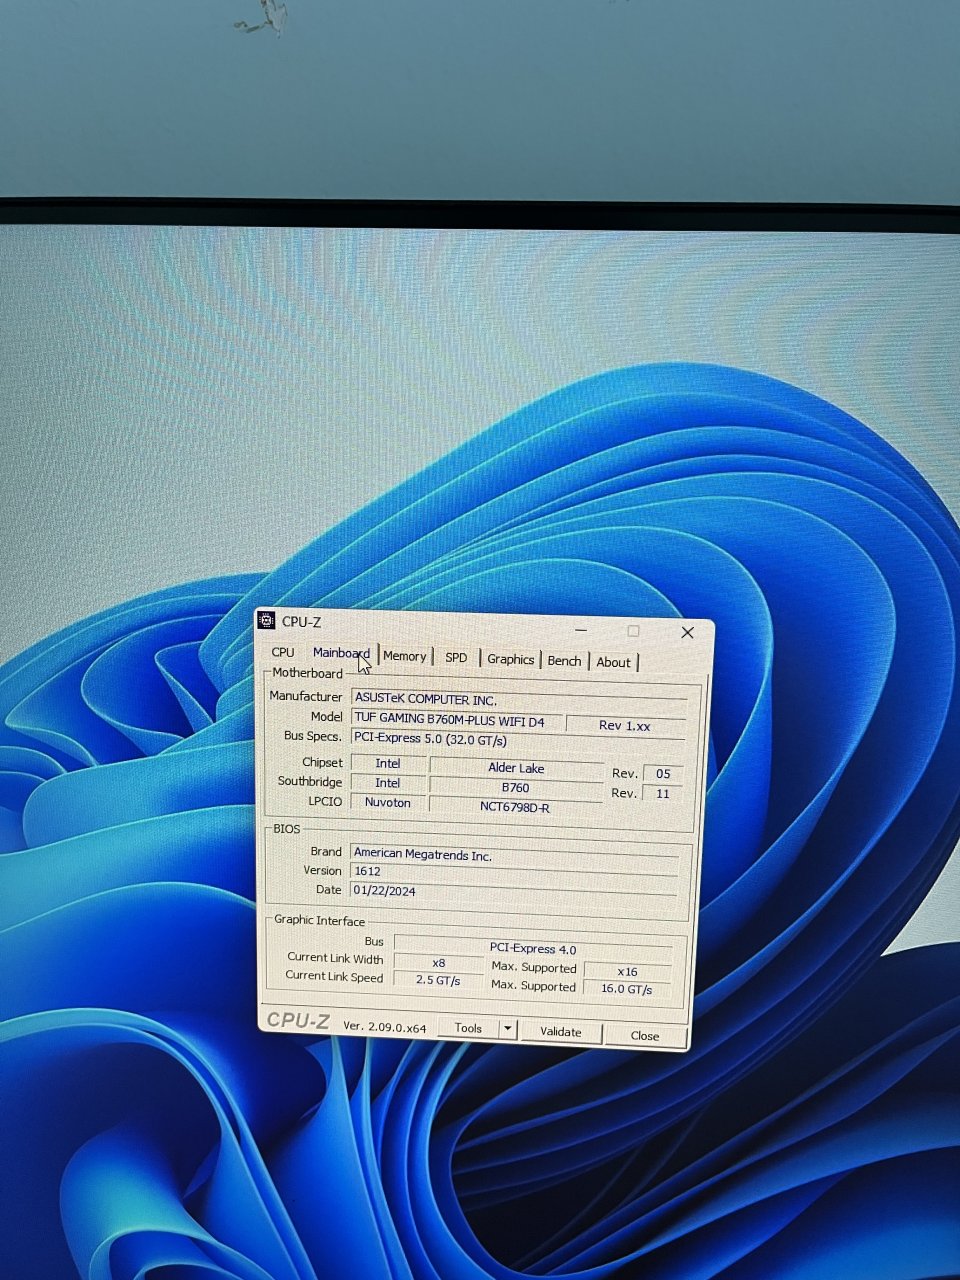Show the About tab

(x=613, y=662)
